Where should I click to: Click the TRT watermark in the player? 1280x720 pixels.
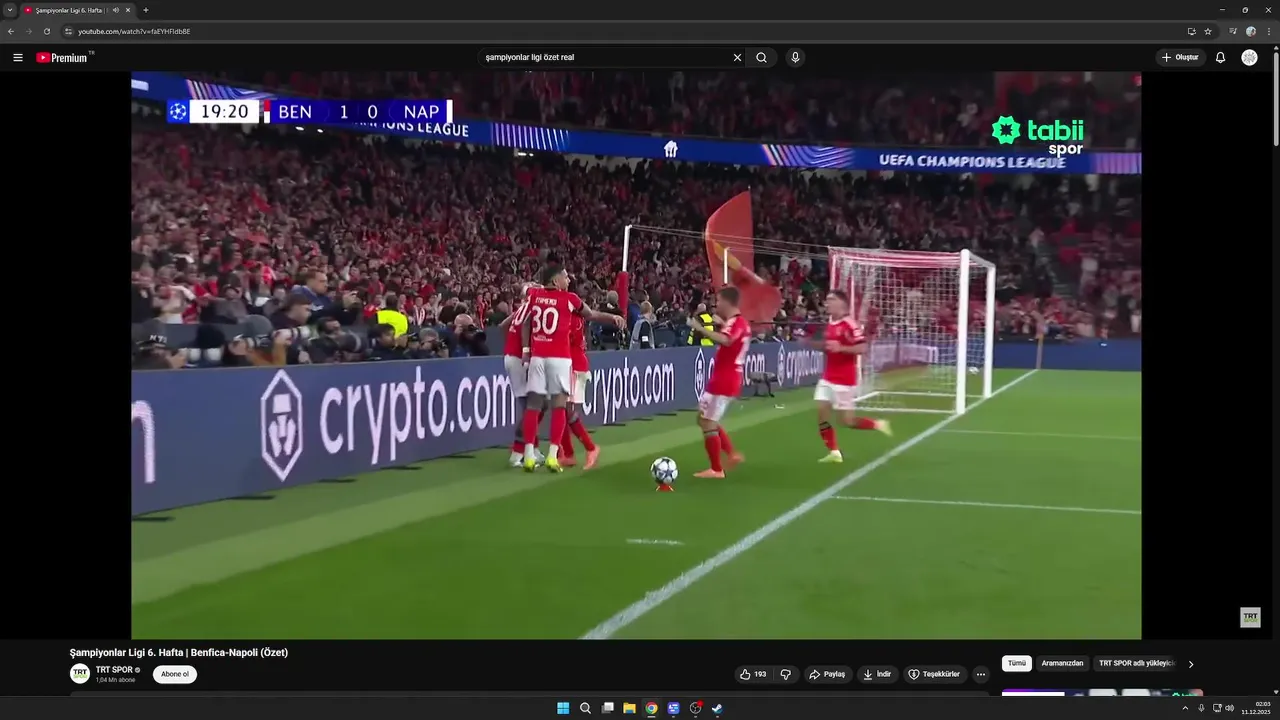tap(1250, 617)
